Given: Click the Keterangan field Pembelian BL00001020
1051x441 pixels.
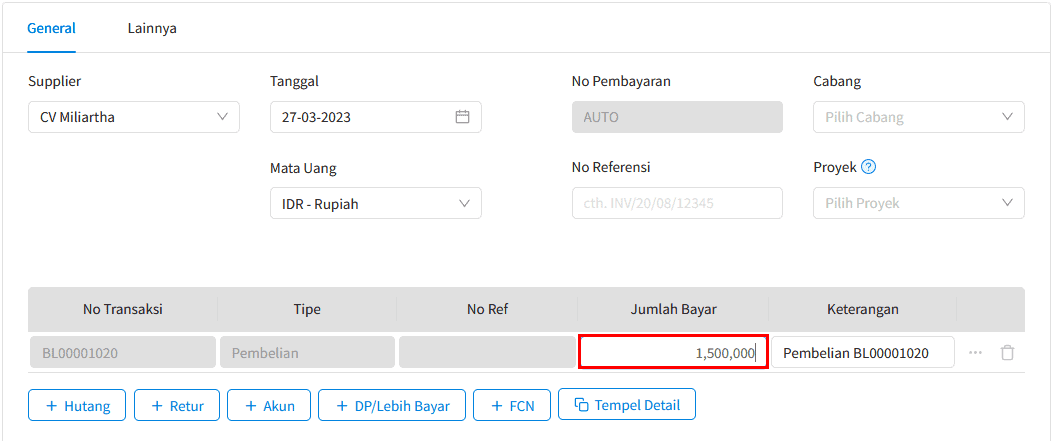Looking at the screenshot, I should 863,353.
